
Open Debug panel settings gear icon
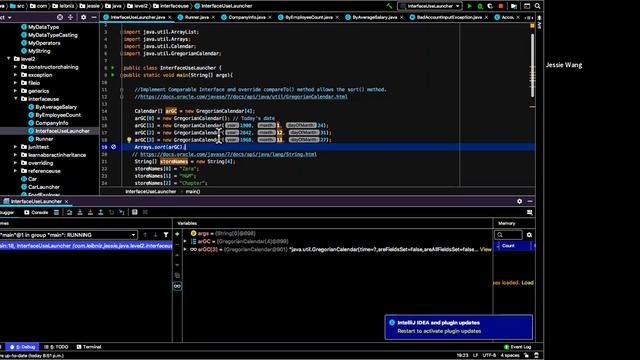[x=519, y=201]
